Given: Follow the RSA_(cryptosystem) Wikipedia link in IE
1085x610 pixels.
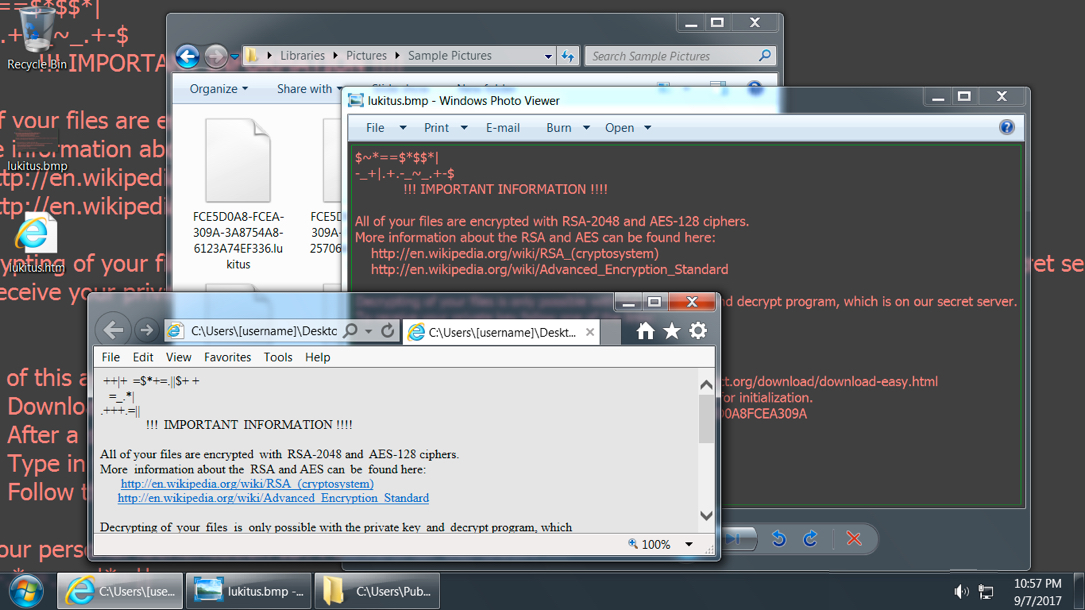Looking at the screenshot, I should click(x=247, y=483).
